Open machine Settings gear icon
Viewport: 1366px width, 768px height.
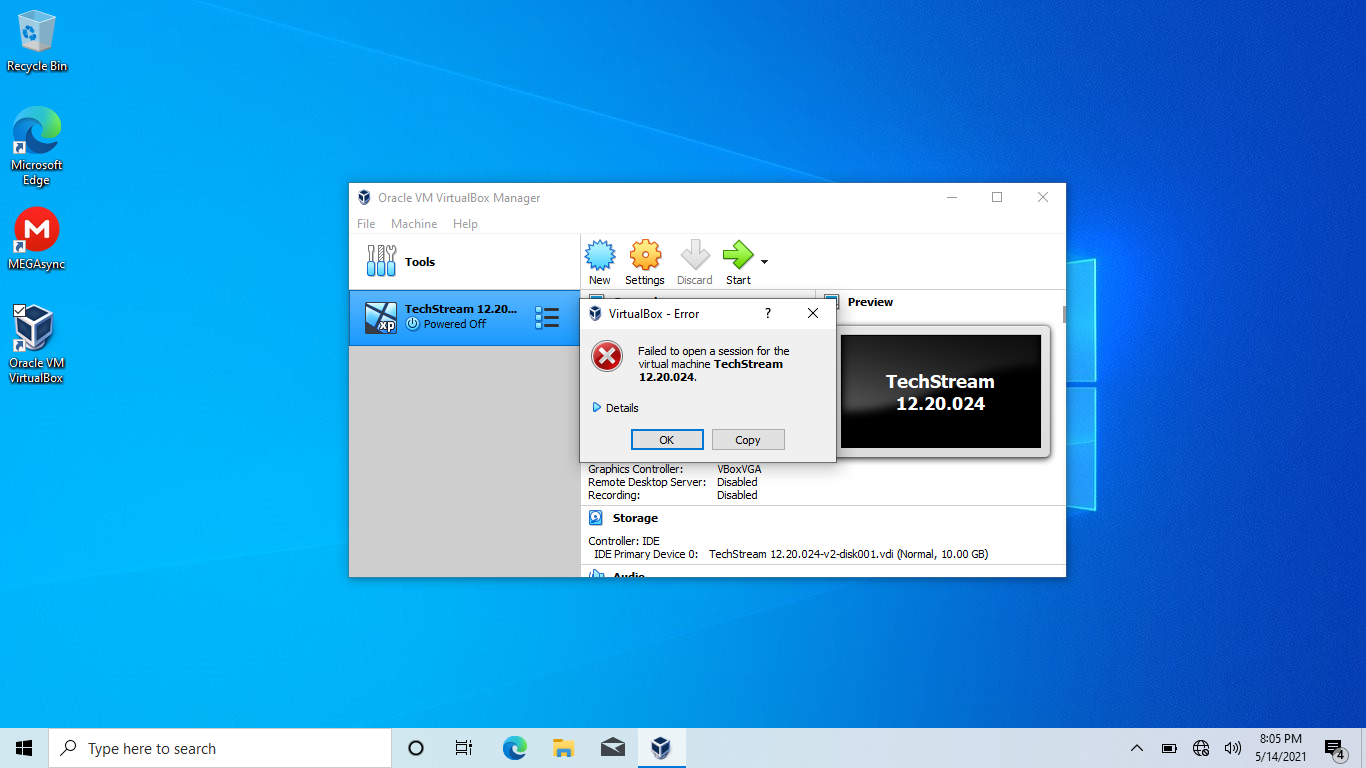pos(645,255)
